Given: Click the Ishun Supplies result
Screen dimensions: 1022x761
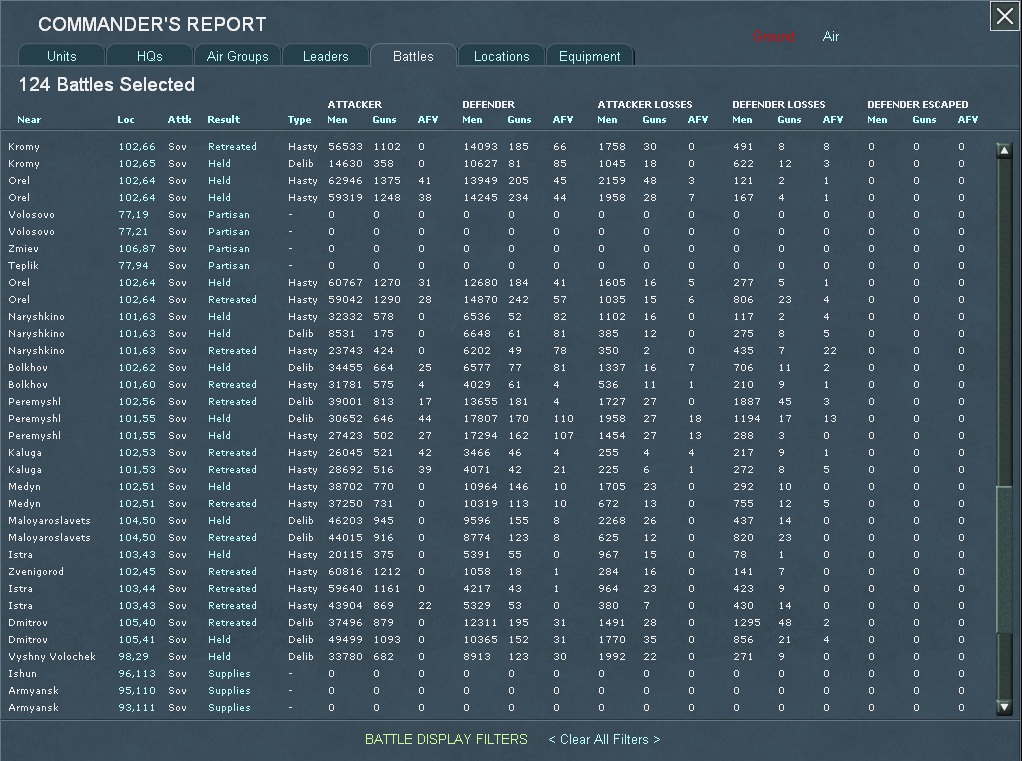Looking at the screenshot, I should [229, 673].
